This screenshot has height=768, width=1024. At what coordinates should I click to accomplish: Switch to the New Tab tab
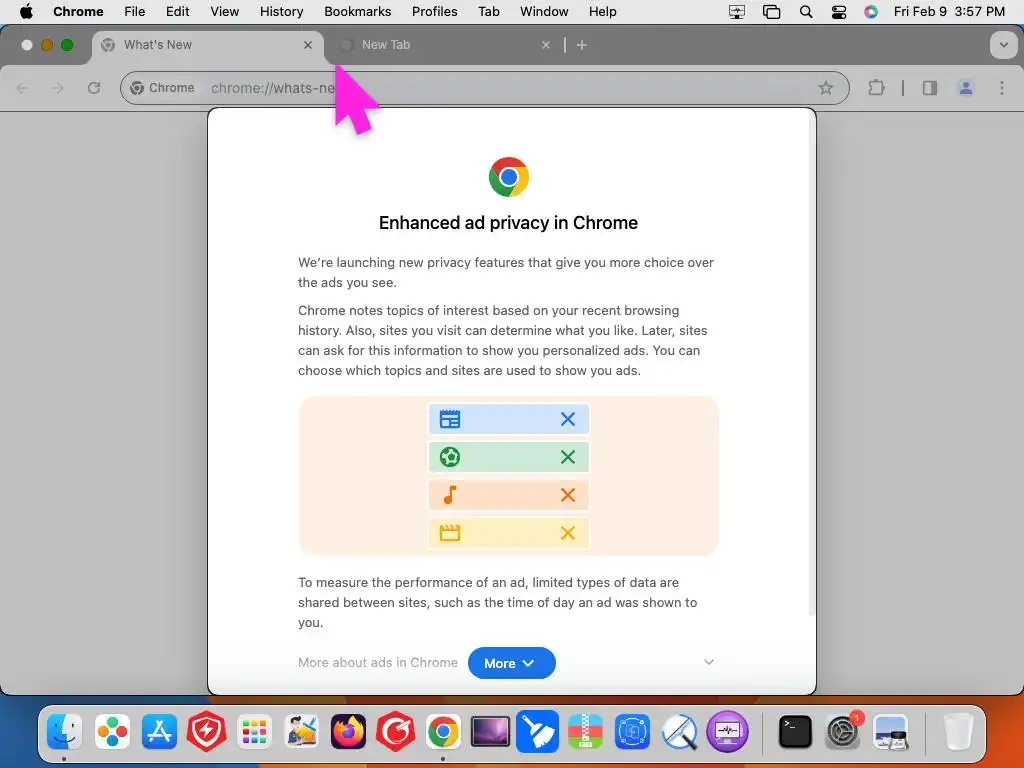pos(443,45)
